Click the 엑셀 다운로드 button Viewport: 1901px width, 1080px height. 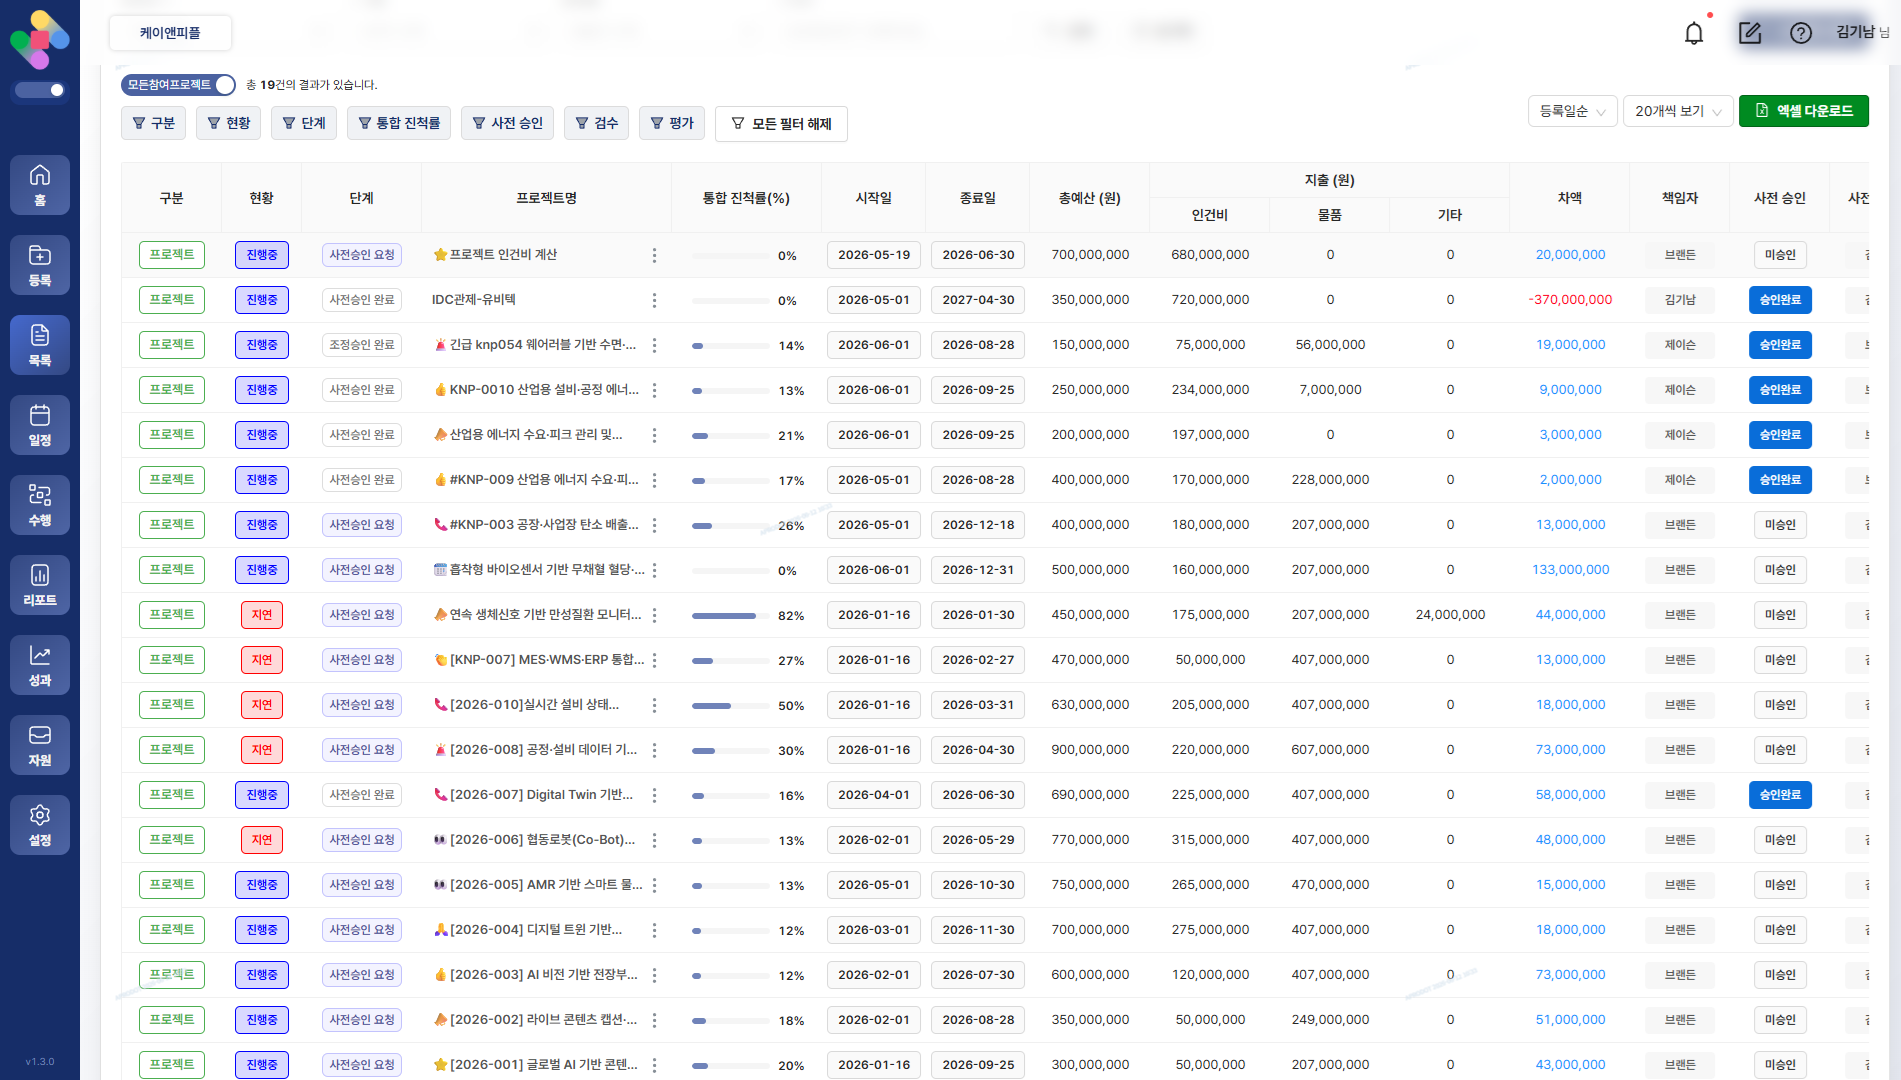coord(1804,111)
